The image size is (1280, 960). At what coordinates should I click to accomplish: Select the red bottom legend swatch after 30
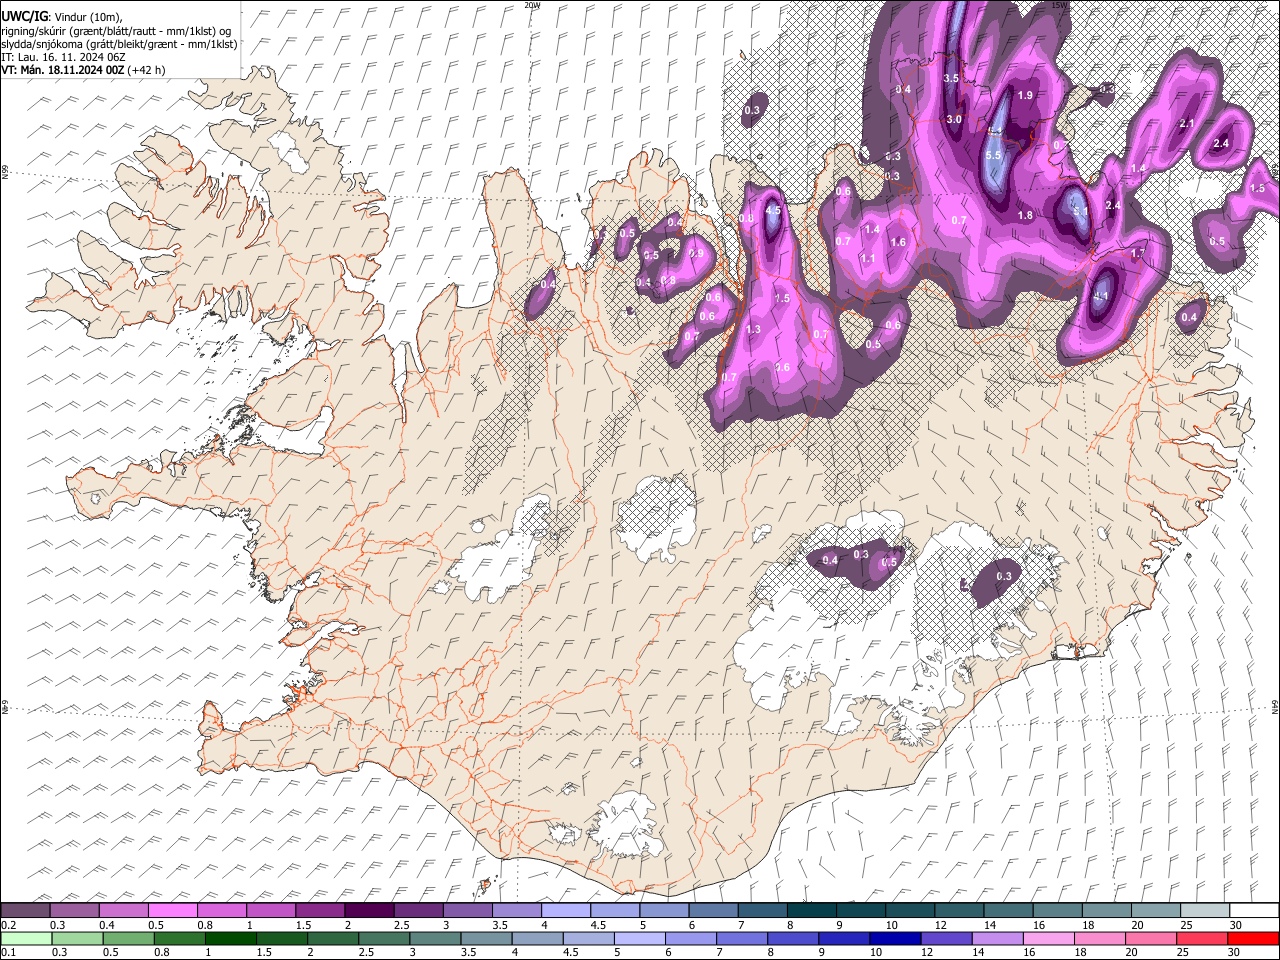tap(1253, 938)
